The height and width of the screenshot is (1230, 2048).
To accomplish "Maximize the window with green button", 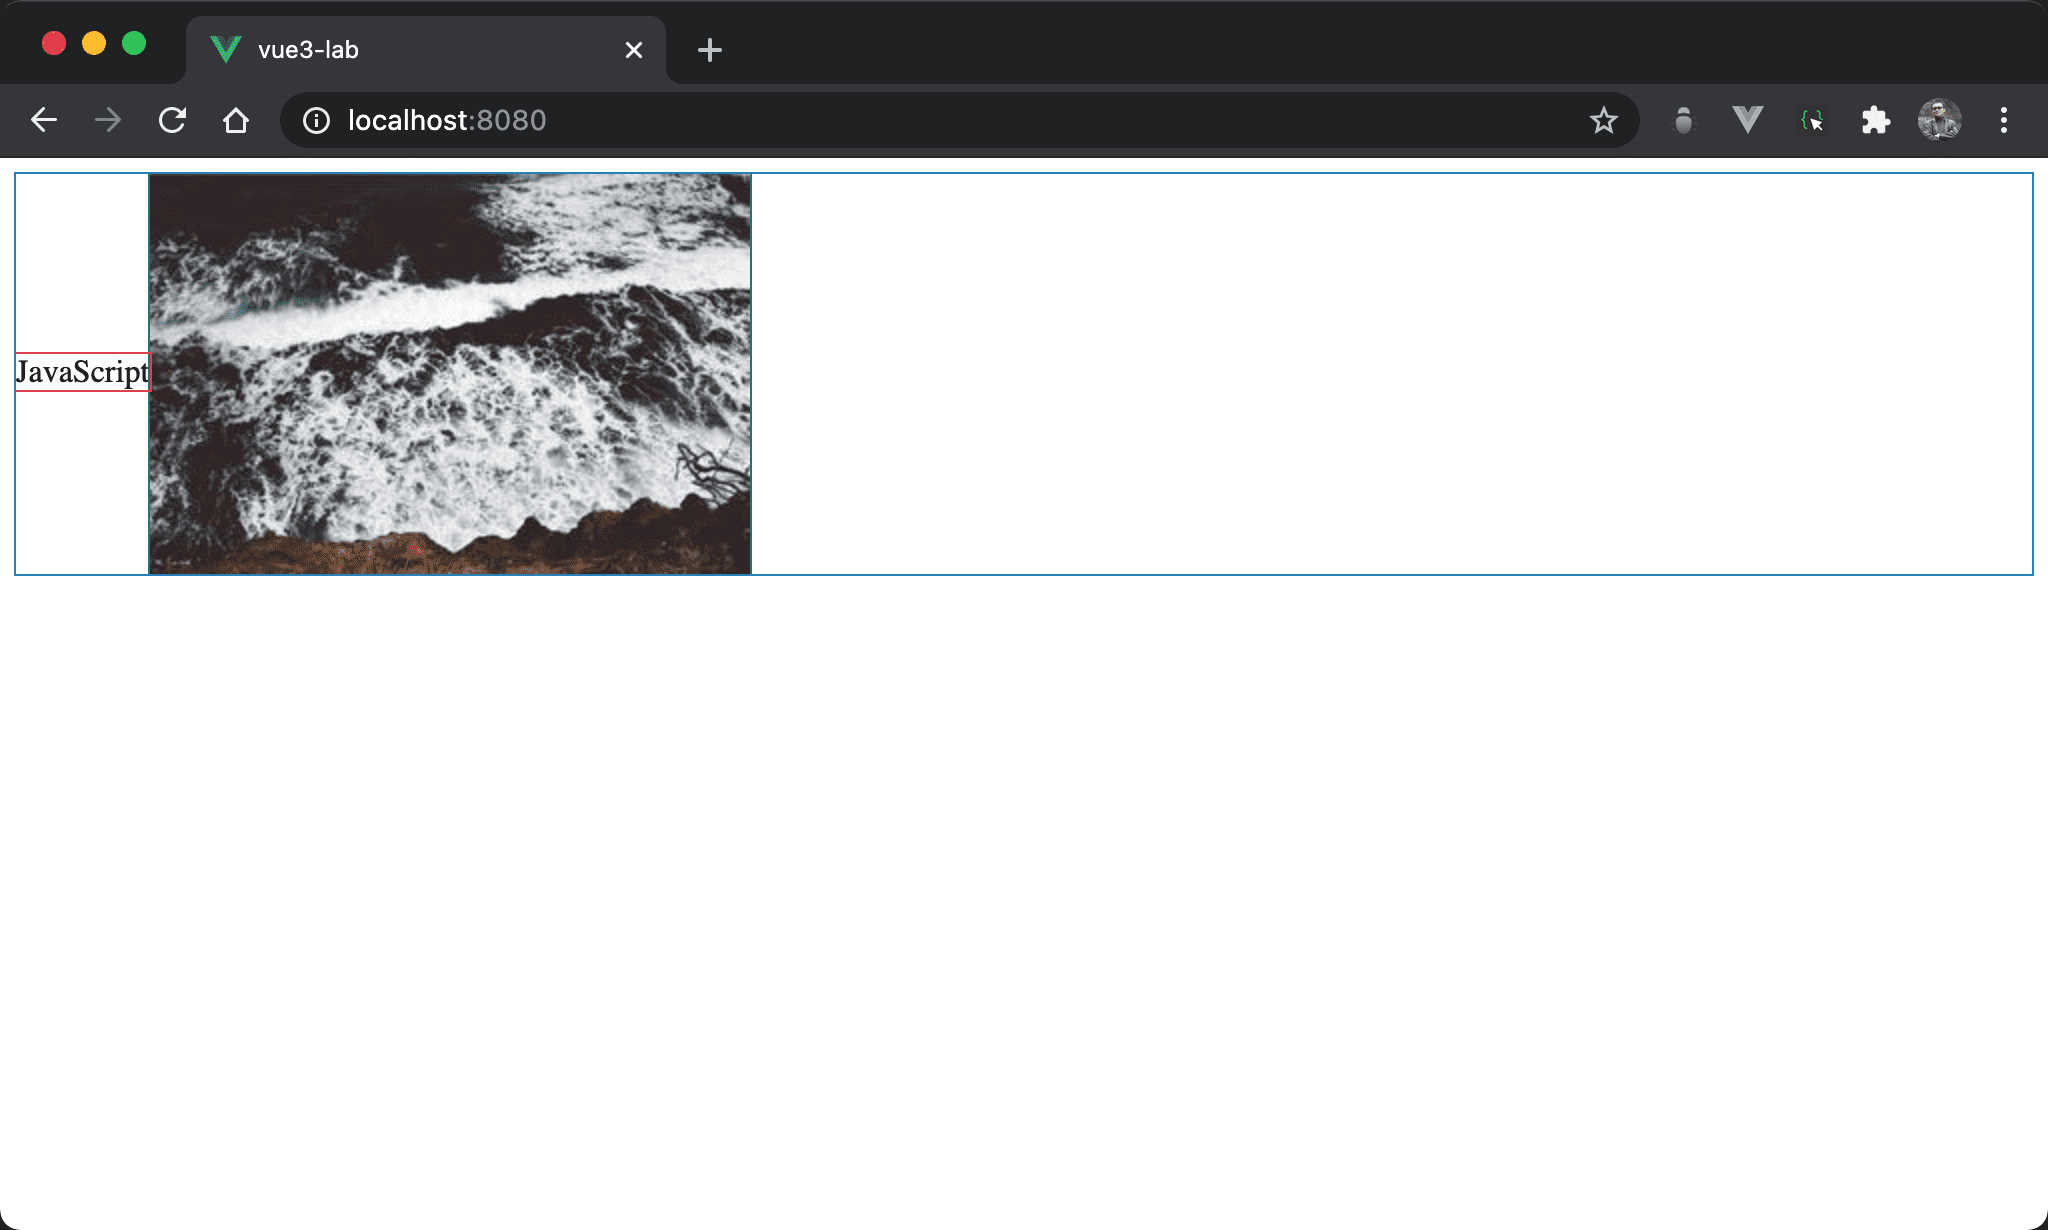I will pos(134,44).
